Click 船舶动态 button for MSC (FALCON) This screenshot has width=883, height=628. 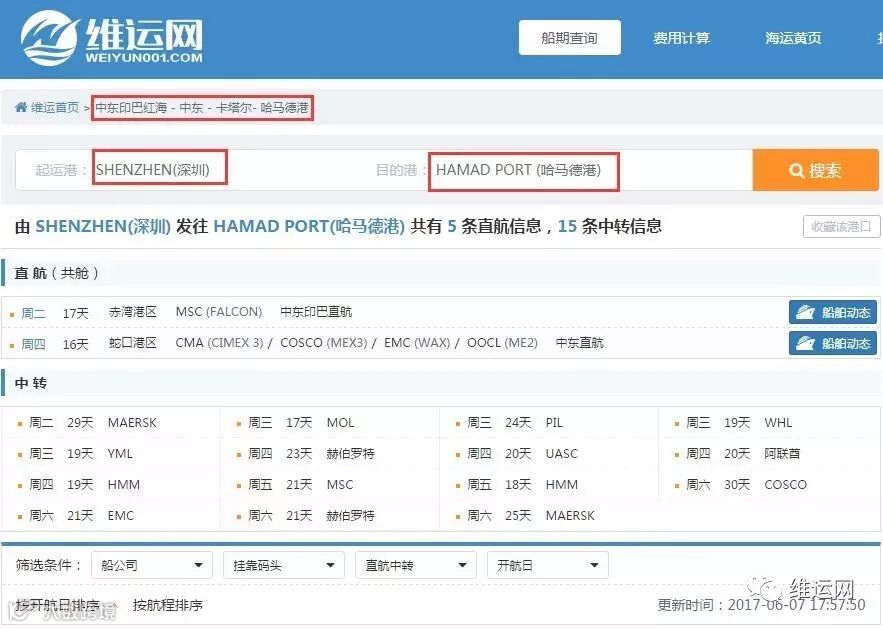tap(833, 312)
